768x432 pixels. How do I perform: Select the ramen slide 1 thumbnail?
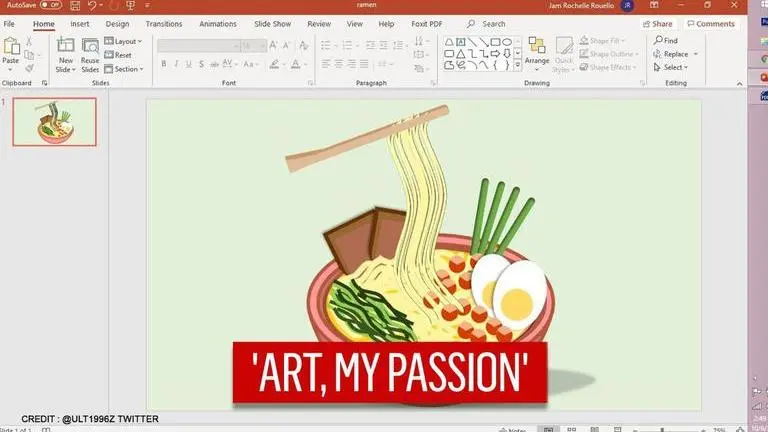coord(54,121)
